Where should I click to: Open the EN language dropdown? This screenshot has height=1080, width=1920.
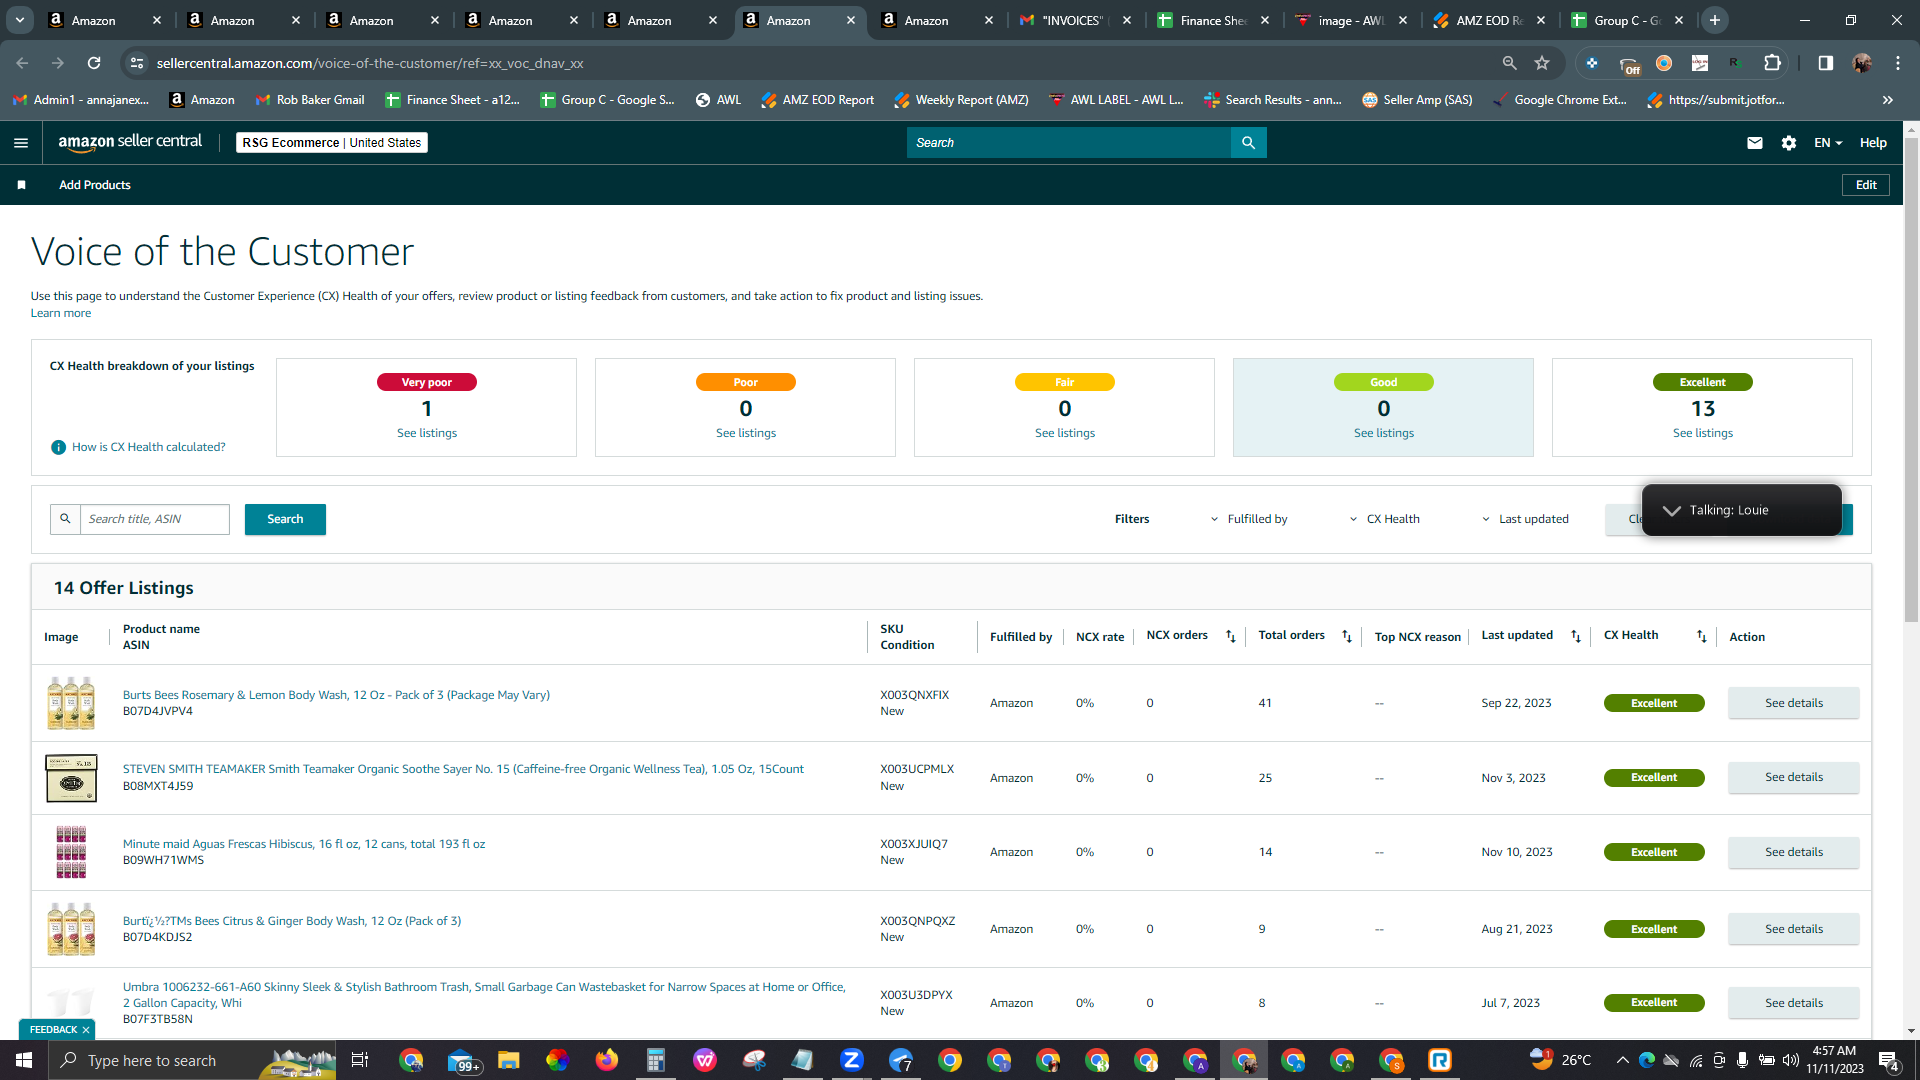pyautogui.click(x=1828, y=143)
